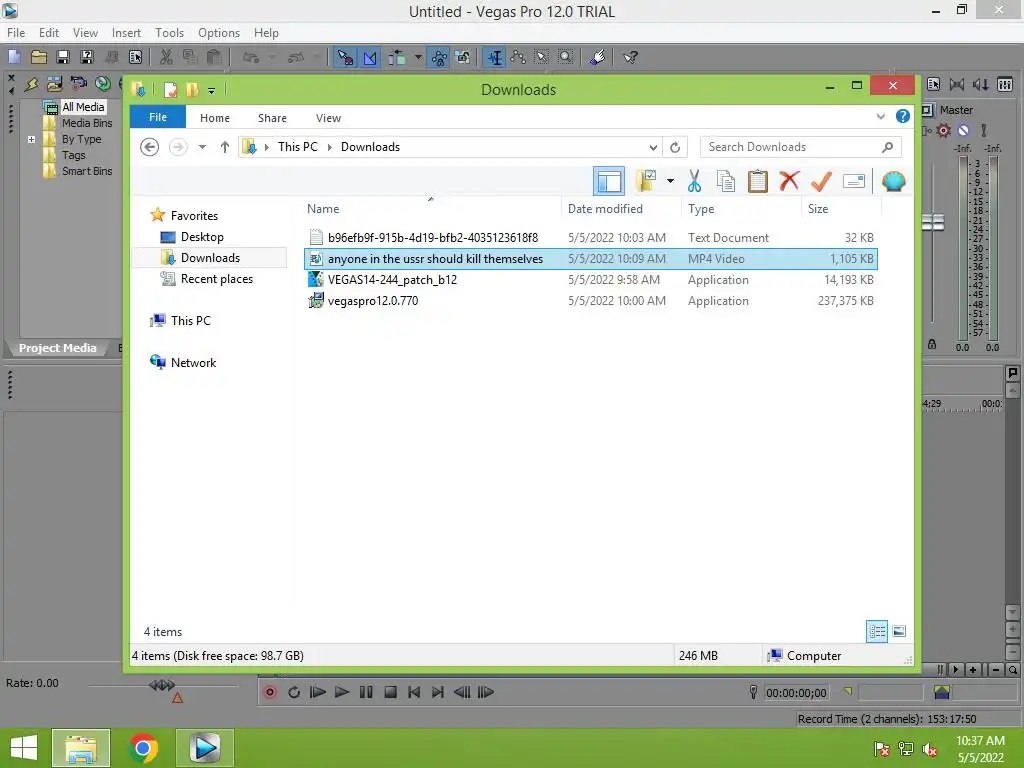Click Import Media icon in Project Media
Viewport: 1024px width, 768px height.
pos(54,84)
